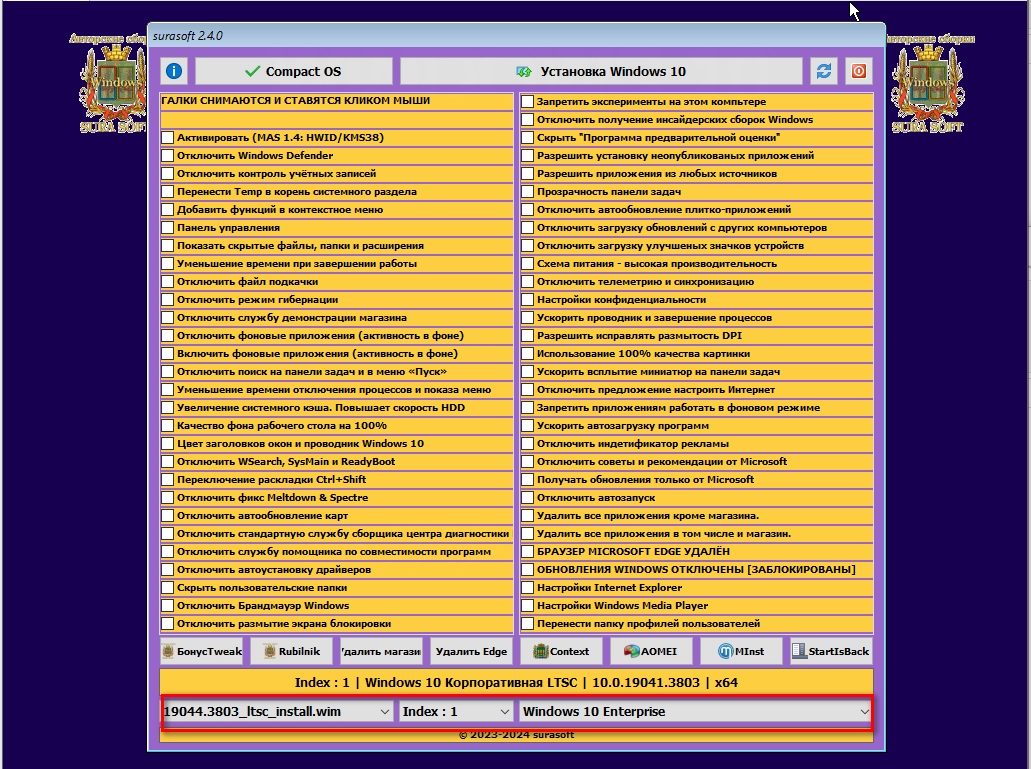This screenshot has width=1031, height=769.
Task: Check Ускорить автозагрузку программ
Action: pos(527,426)
